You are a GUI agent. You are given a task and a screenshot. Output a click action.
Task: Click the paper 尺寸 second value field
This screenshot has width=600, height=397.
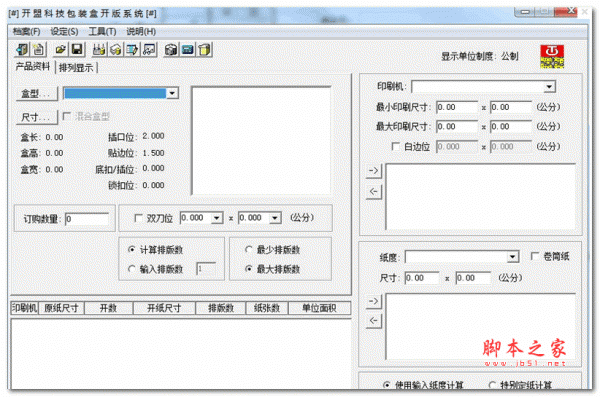473,278
